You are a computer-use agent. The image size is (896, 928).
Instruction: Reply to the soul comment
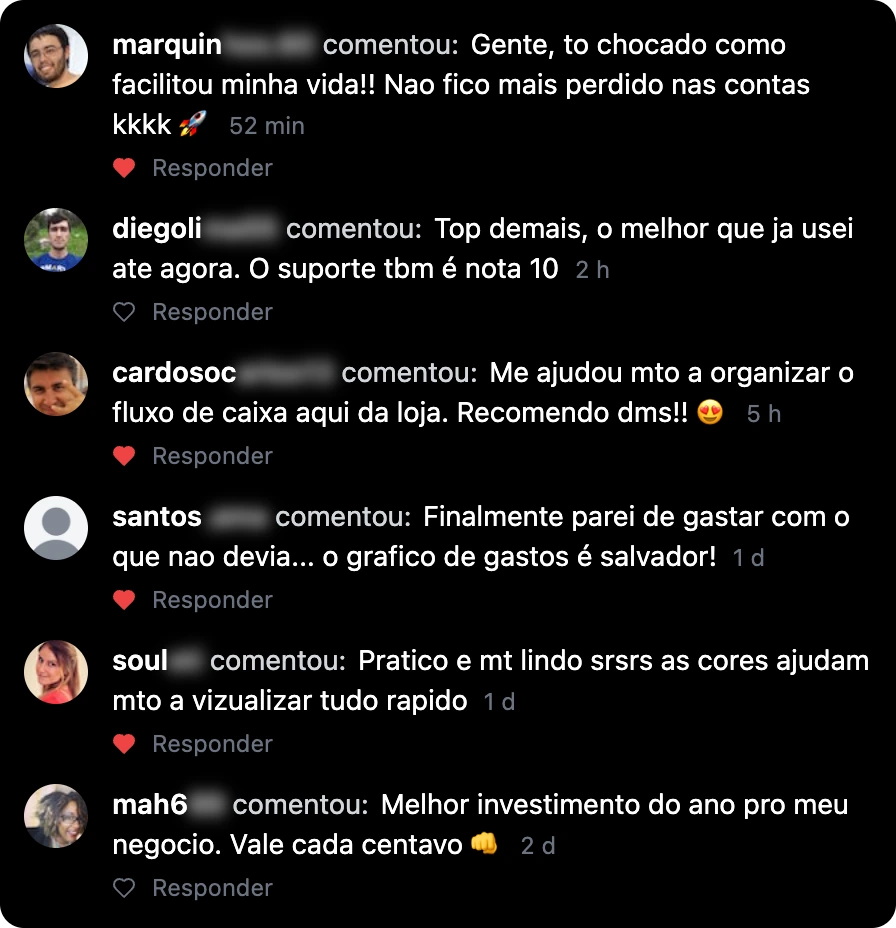(x=212, y=744)
